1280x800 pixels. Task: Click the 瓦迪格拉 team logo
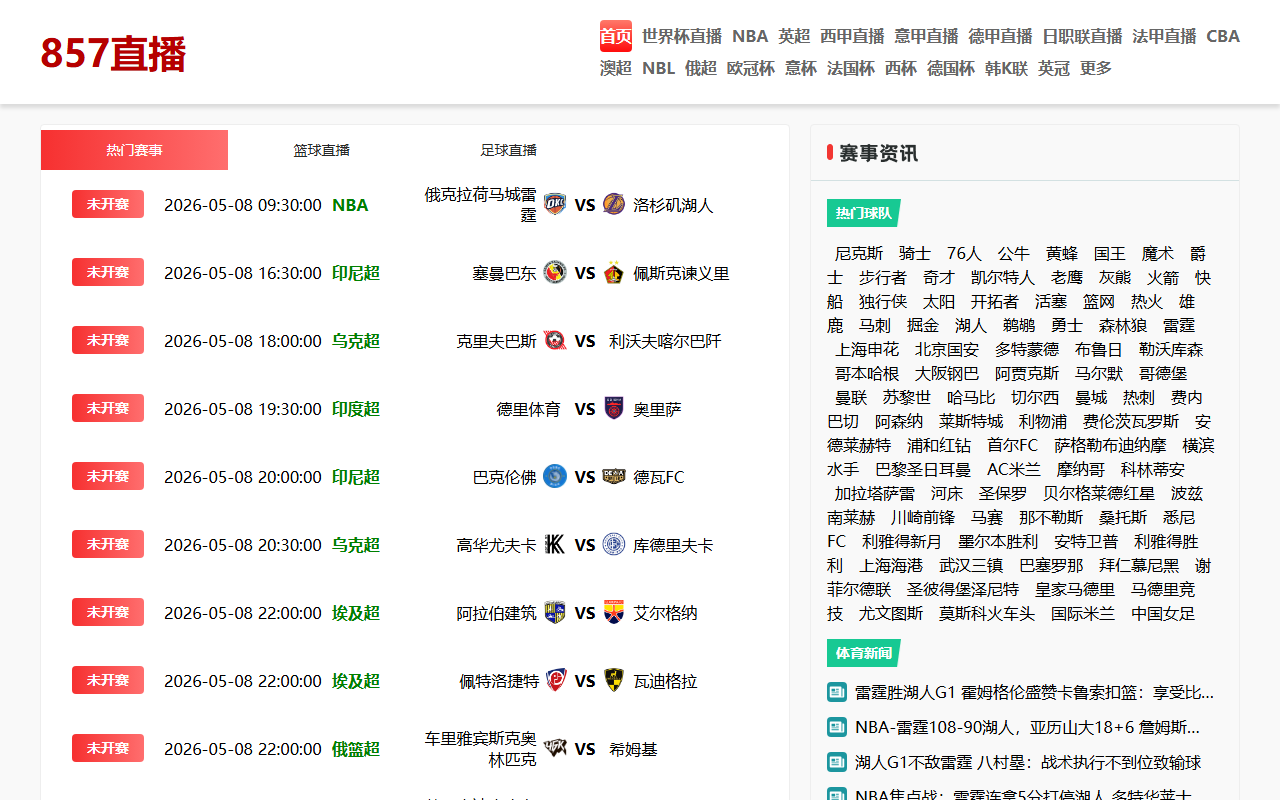614,681
